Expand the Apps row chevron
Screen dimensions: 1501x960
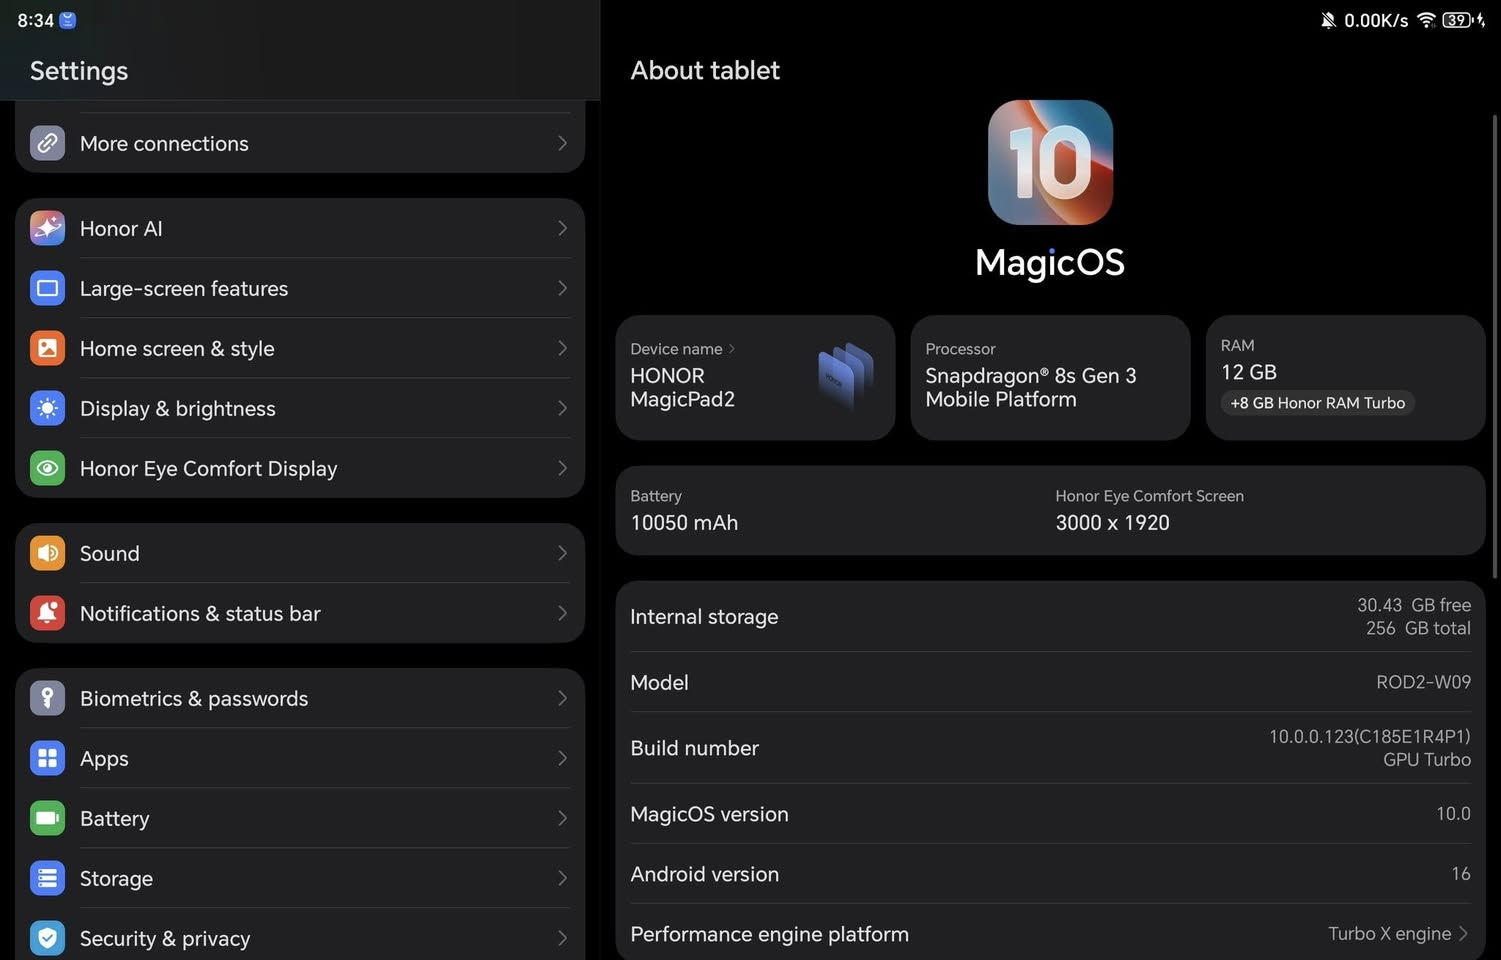[x=562, y=758]
